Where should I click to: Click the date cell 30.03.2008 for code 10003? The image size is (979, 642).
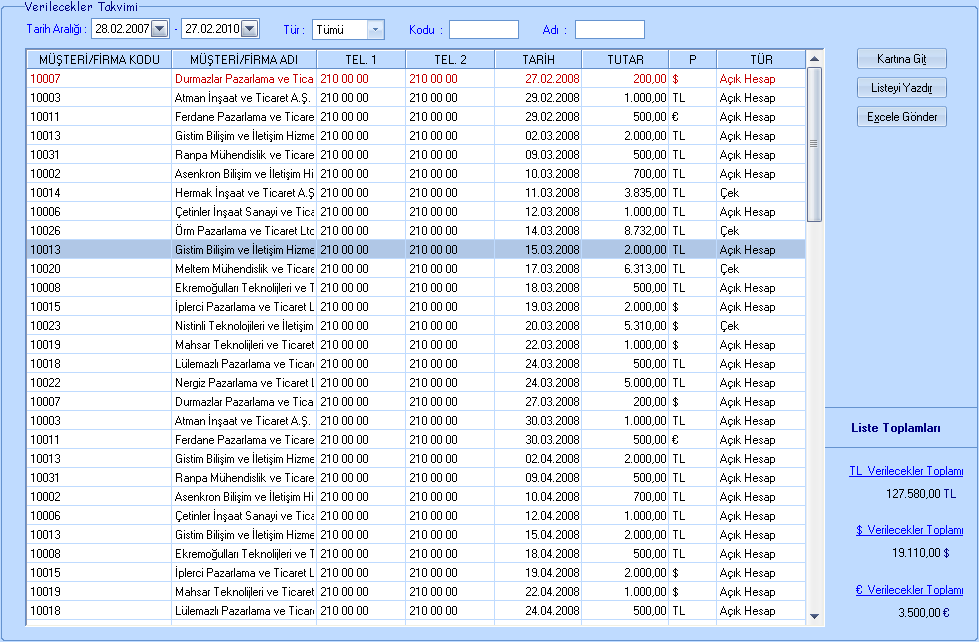pos(538,421)
